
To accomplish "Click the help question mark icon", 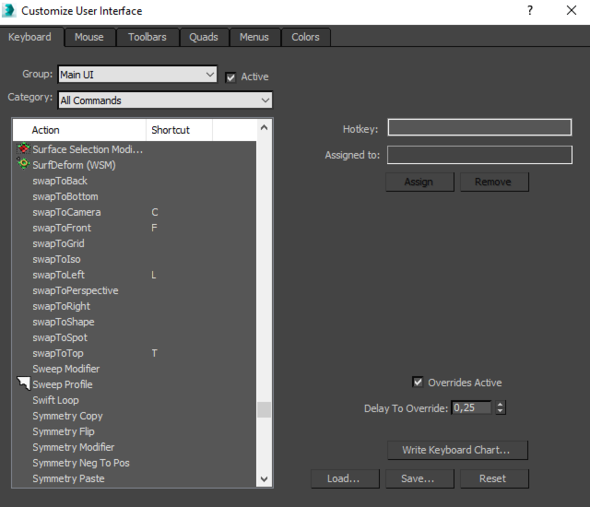I will pyautogui.click(x=530, y=11).
